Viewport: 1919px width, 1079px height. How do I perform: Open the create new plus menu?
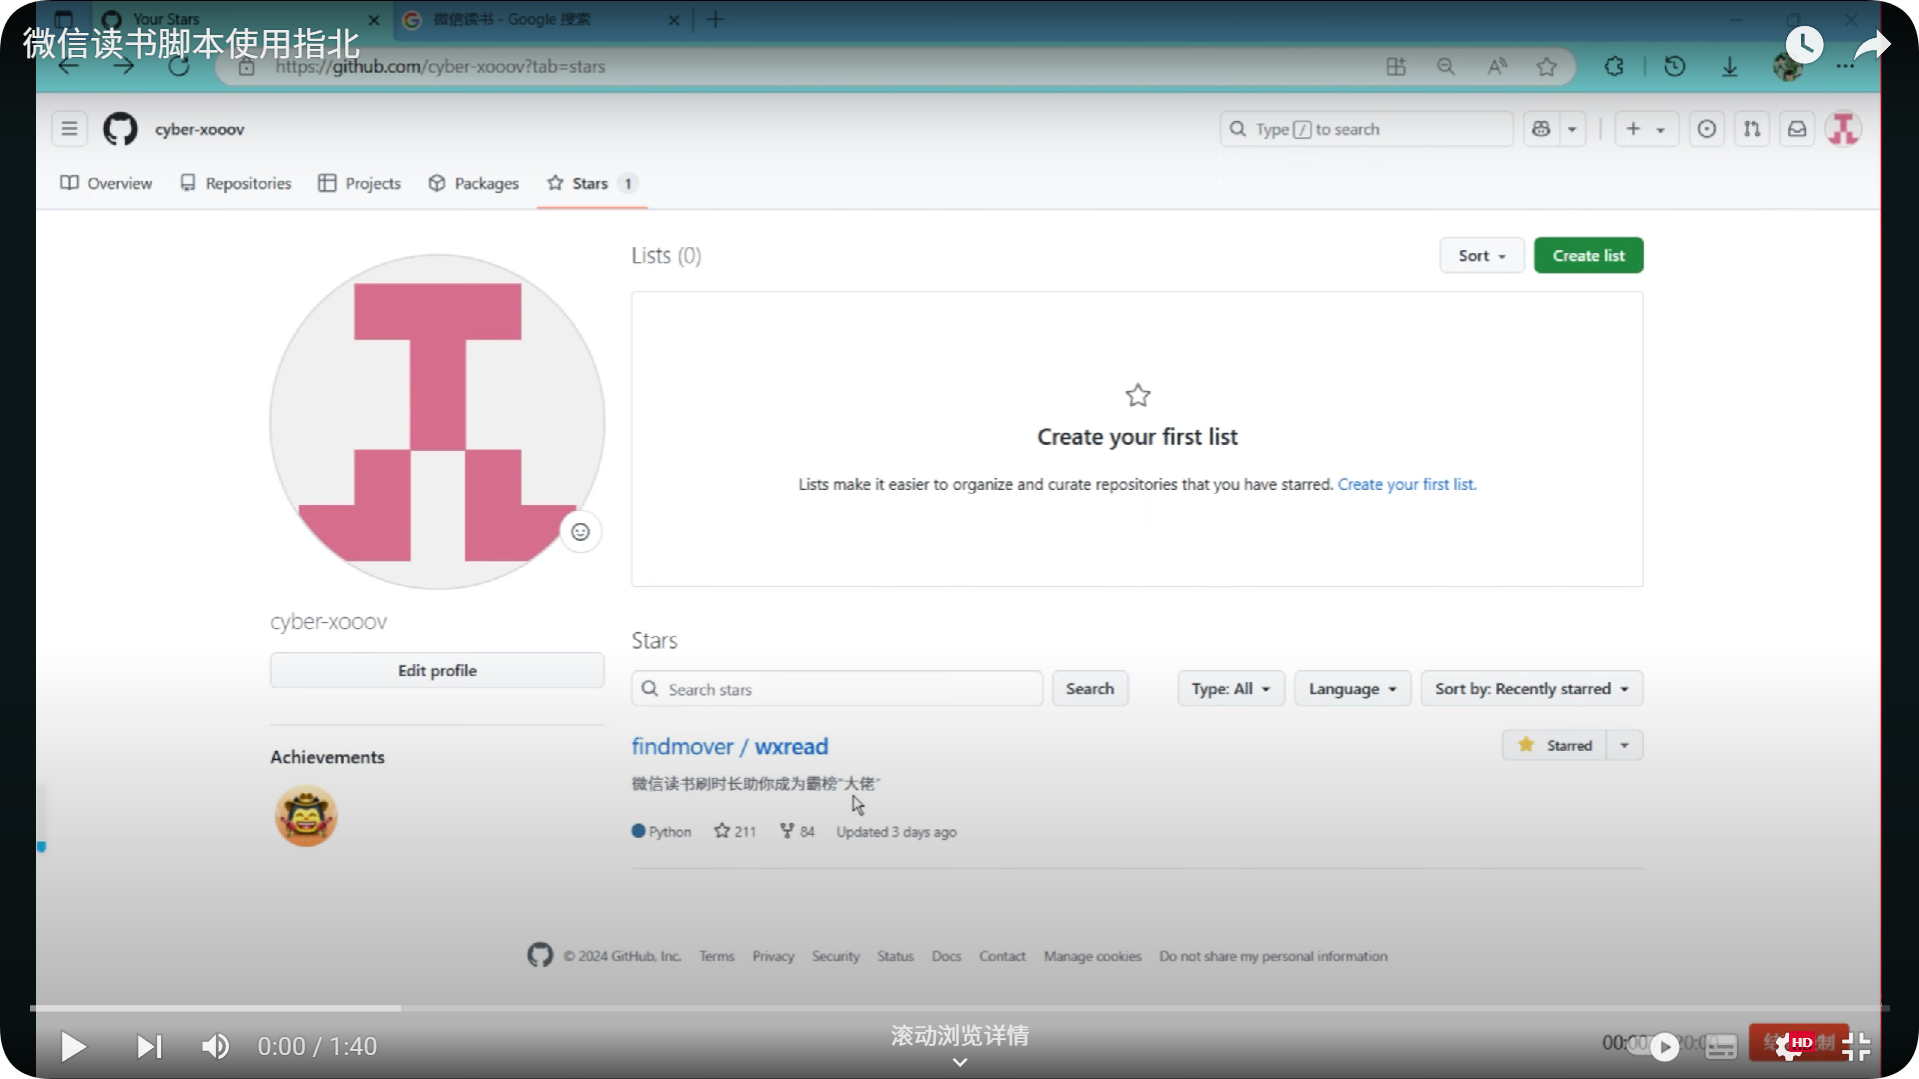click(1645, 129)
